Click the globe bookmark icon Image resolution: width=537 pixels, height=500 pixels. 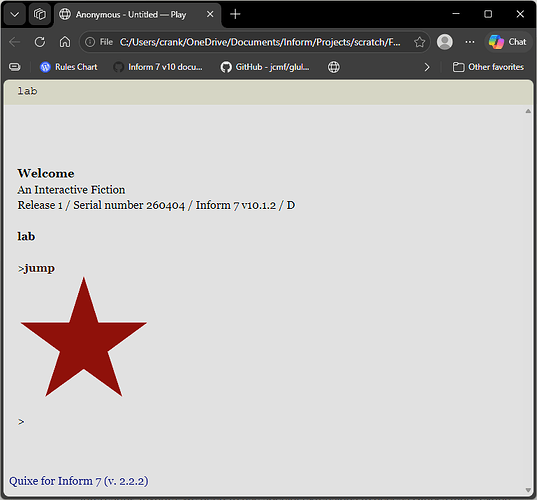pyautogui.click(x=334, y=67)
